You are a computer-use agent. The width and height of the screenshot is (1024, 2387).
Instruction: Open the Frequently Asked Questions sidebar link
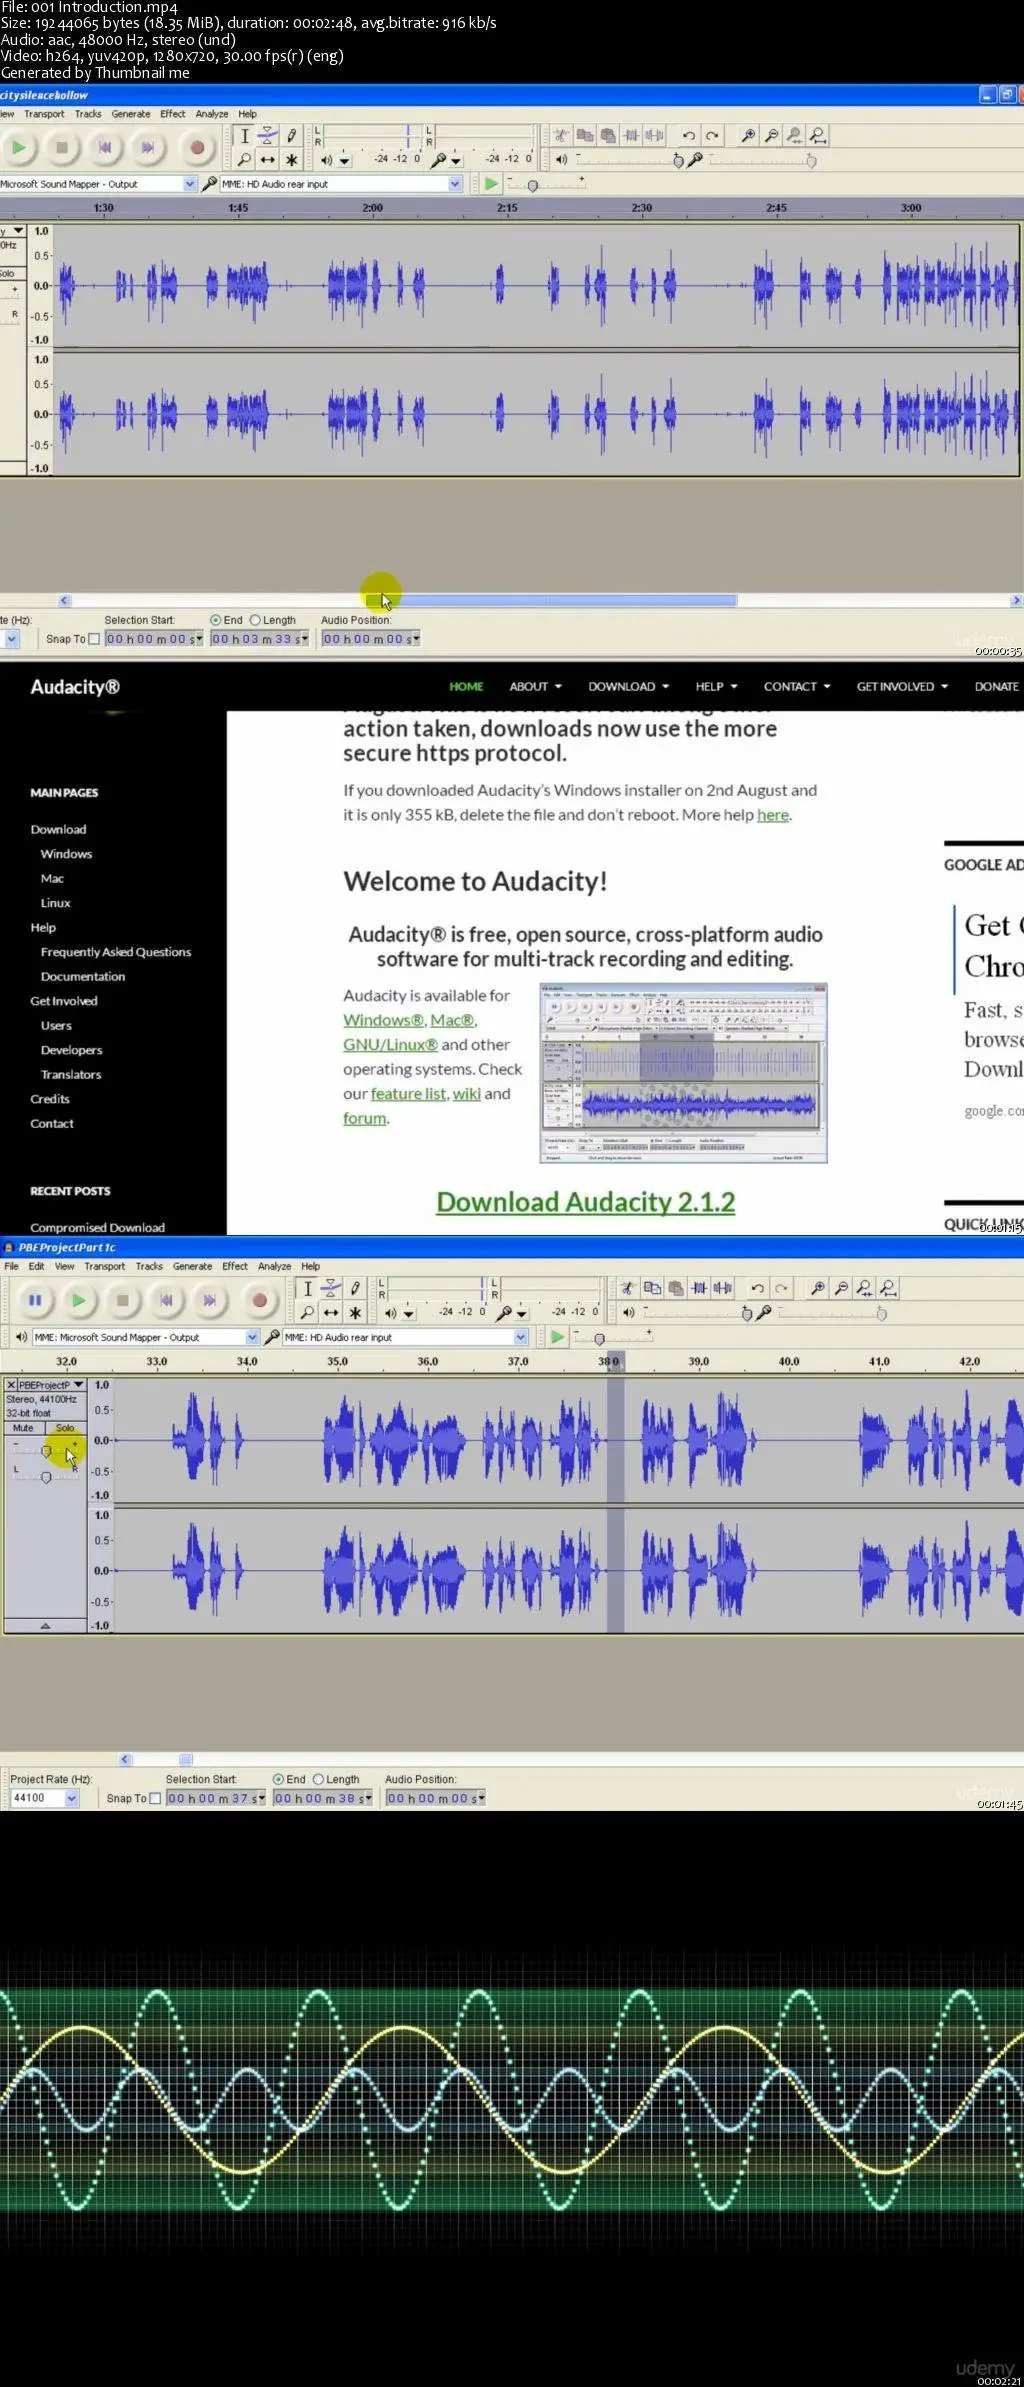click(x=116, y=952)
